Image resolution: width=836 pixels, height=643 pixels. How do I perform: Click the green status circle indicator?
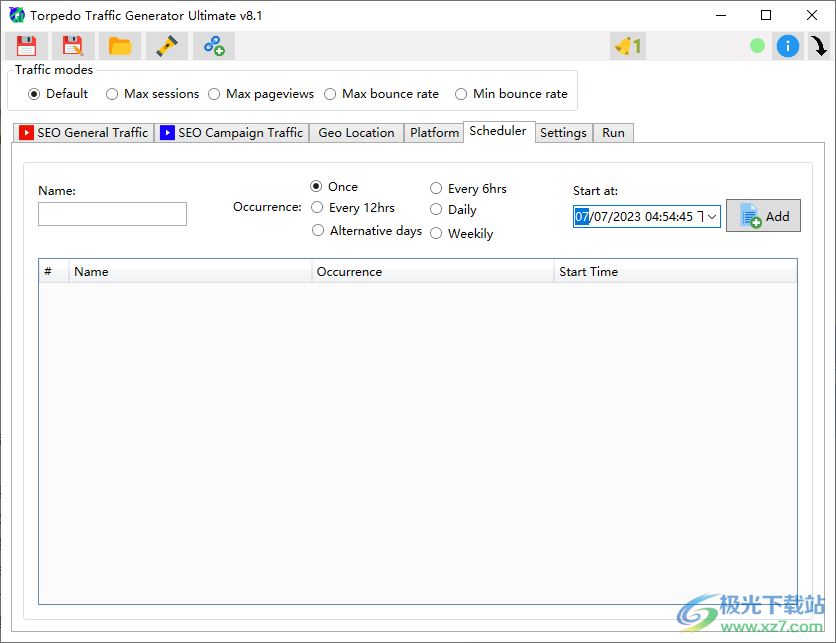757,46
